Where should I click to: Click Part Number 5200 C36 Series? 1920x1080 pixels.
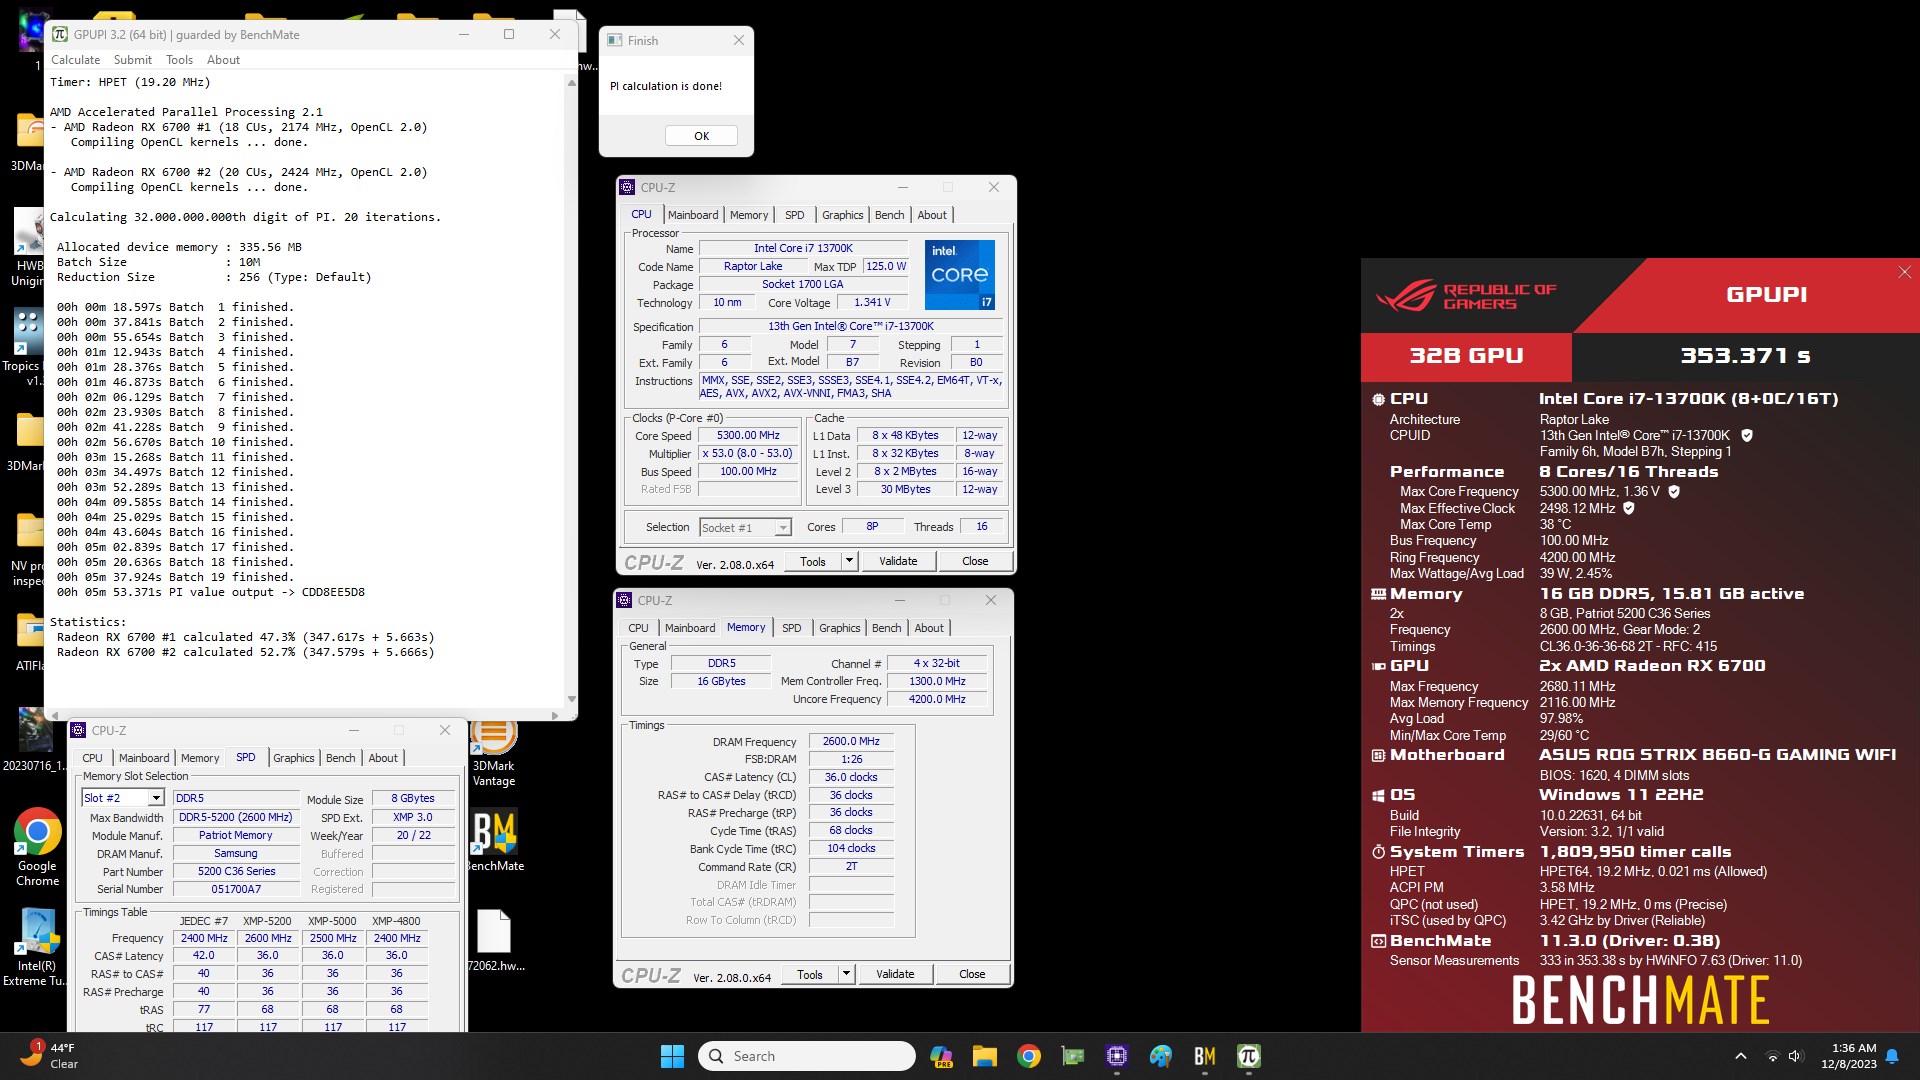tap(236, 871)
